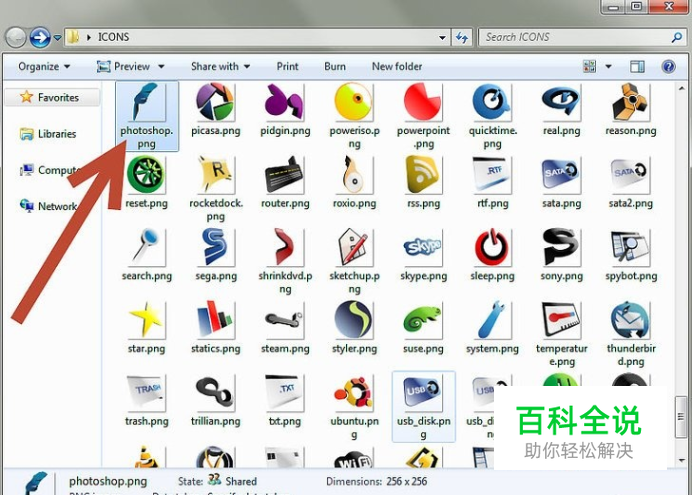Click Burn in the toolbar
Screen dimensions: 692x495
tap(335, 67)
